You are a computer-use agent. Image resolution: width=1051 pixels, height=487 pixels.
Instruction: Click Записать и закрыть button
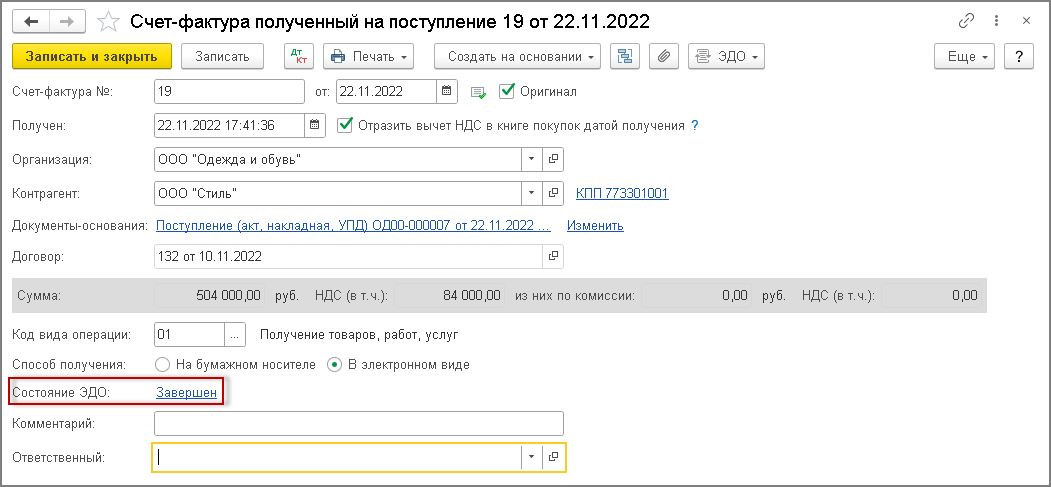click(92, 57)
